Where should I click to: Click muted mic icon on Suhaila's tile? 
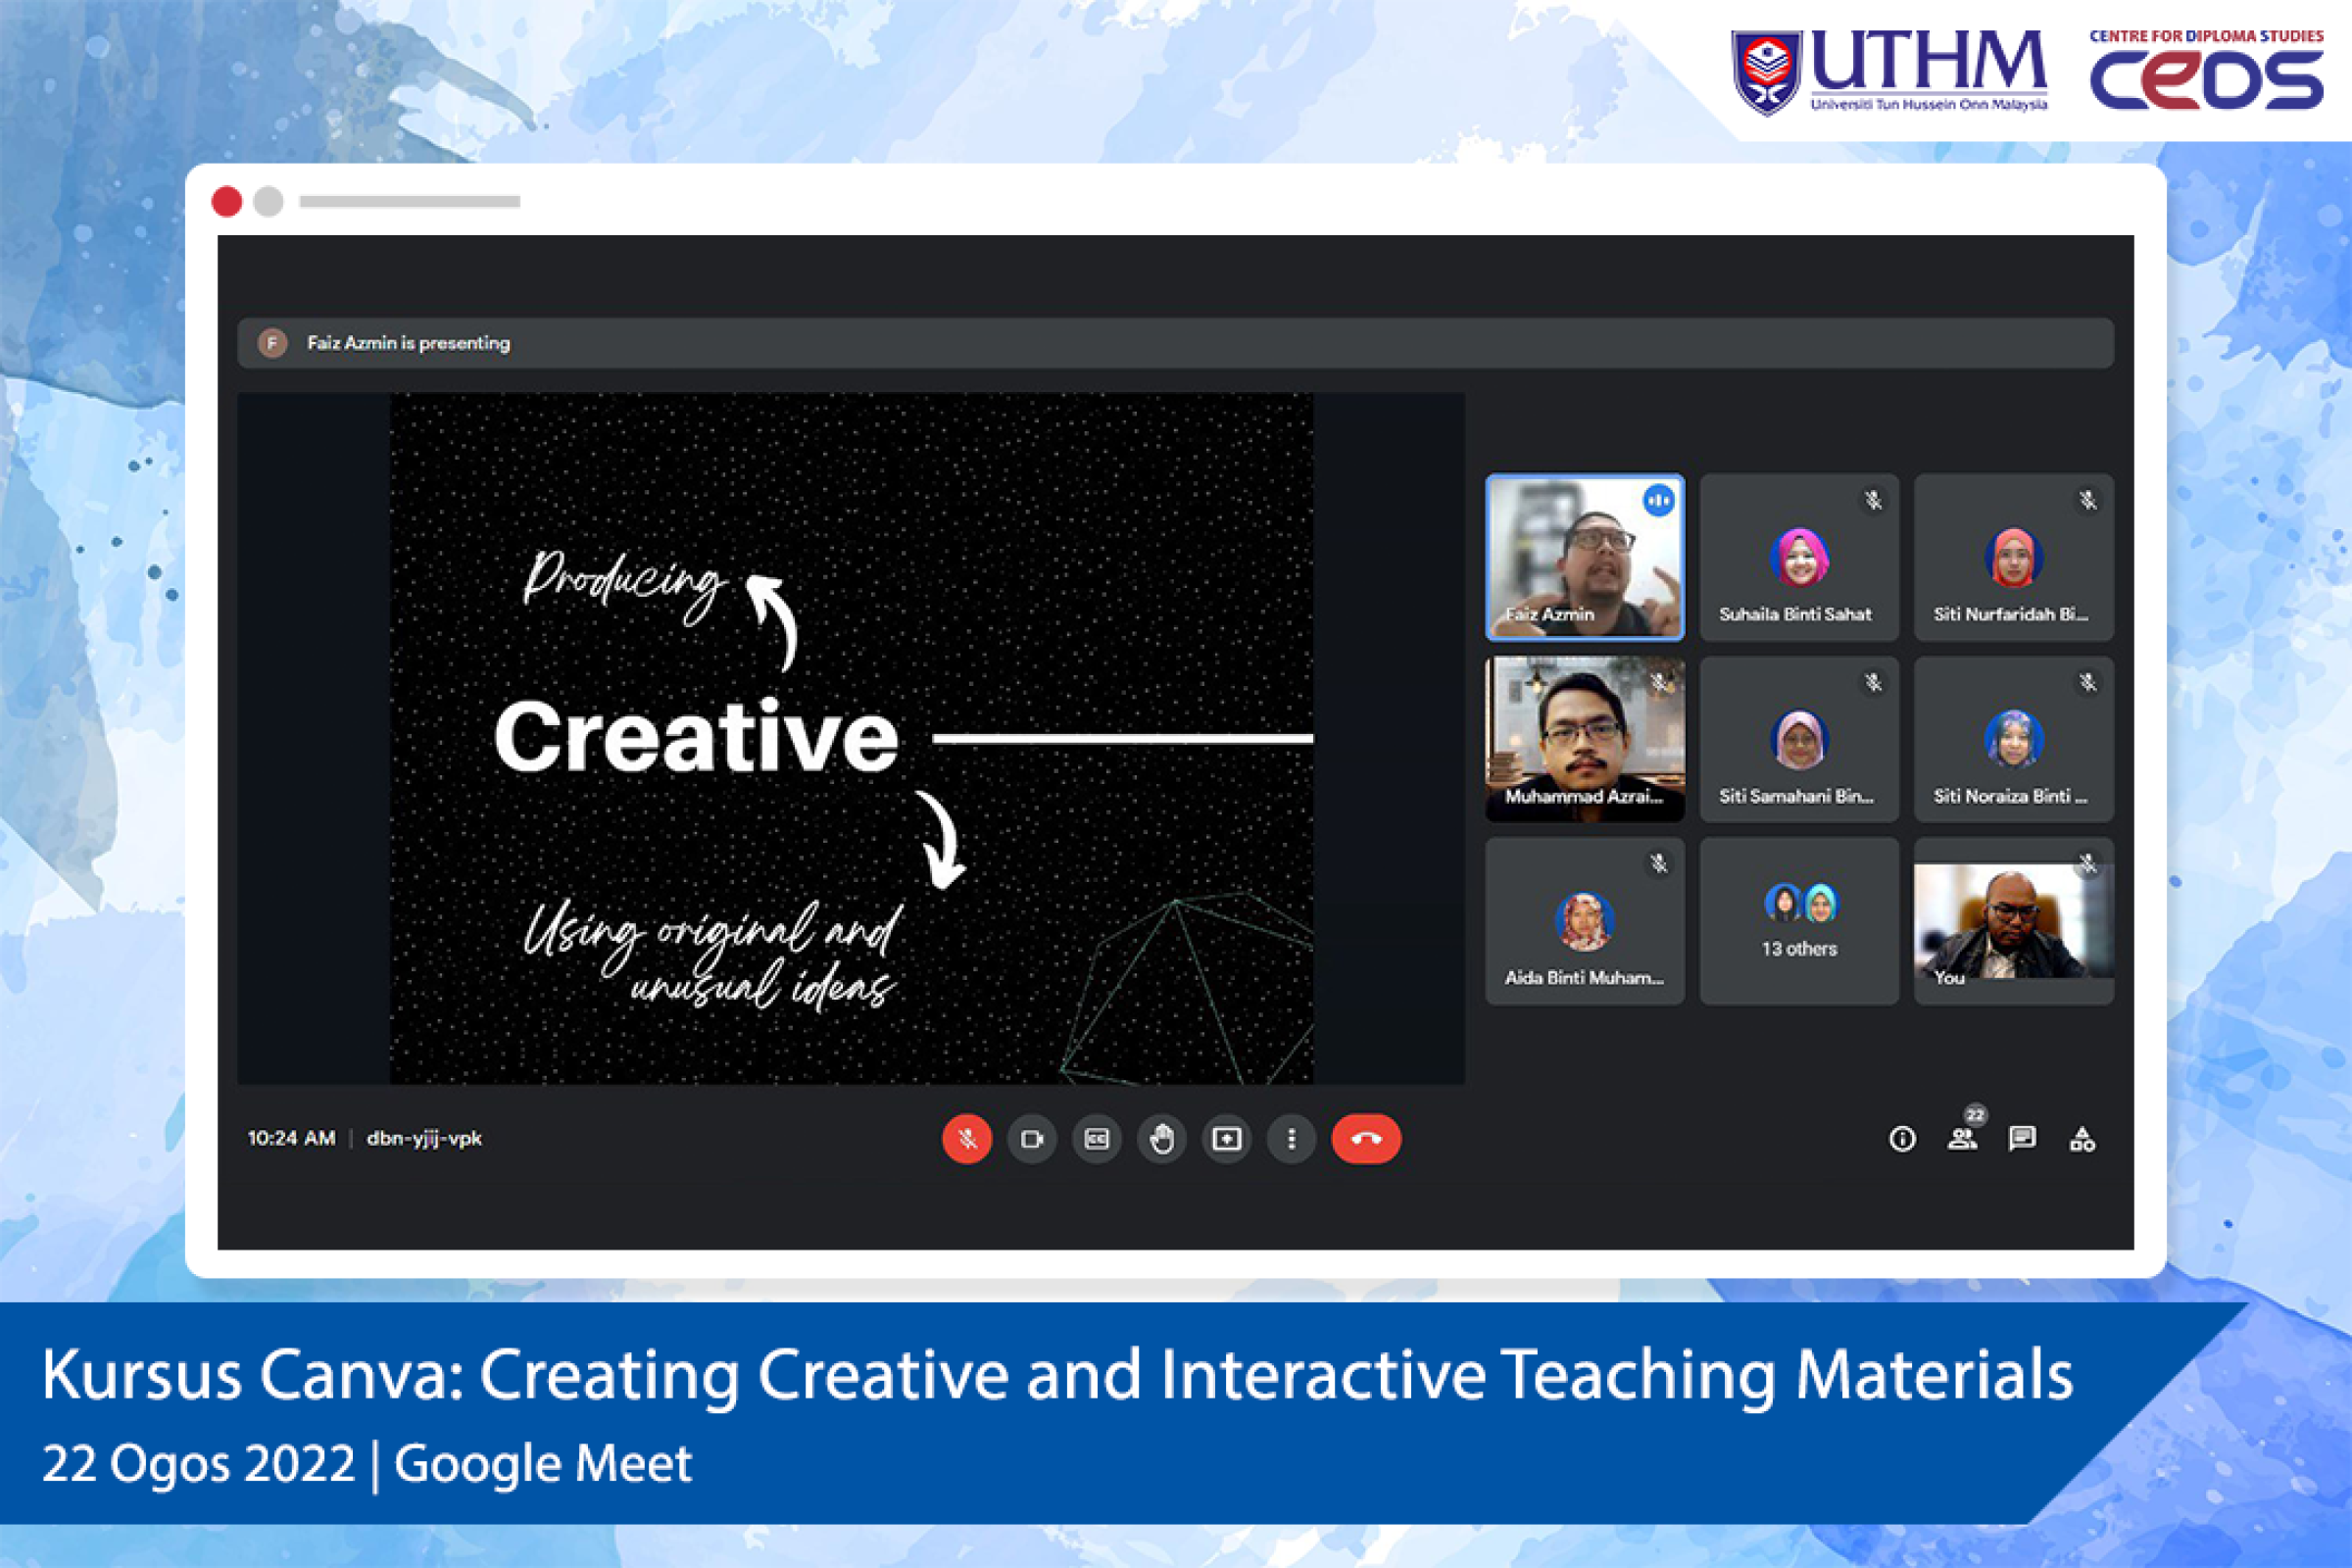pos(1873,500)
